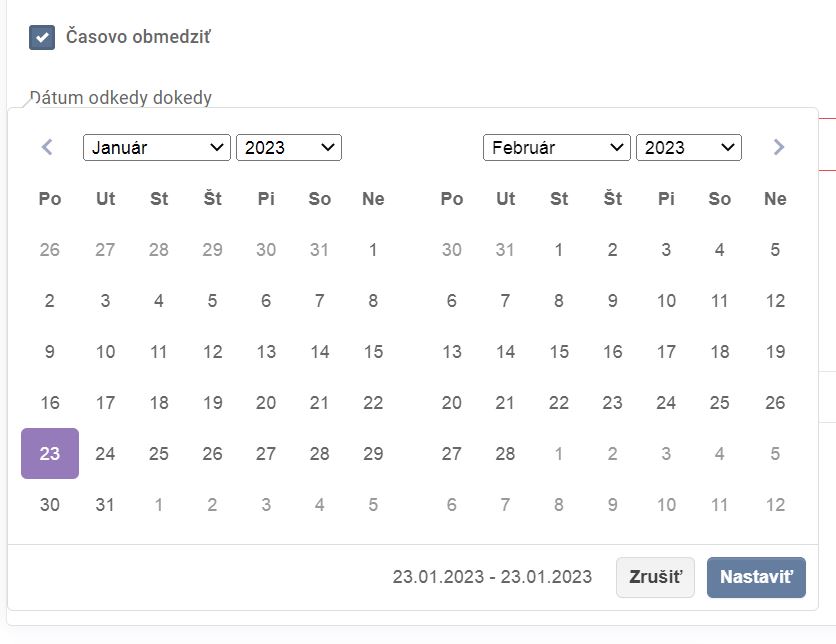Go to previous month with left arrow
This screenshot has width=836, height=644.
[47, 148]
